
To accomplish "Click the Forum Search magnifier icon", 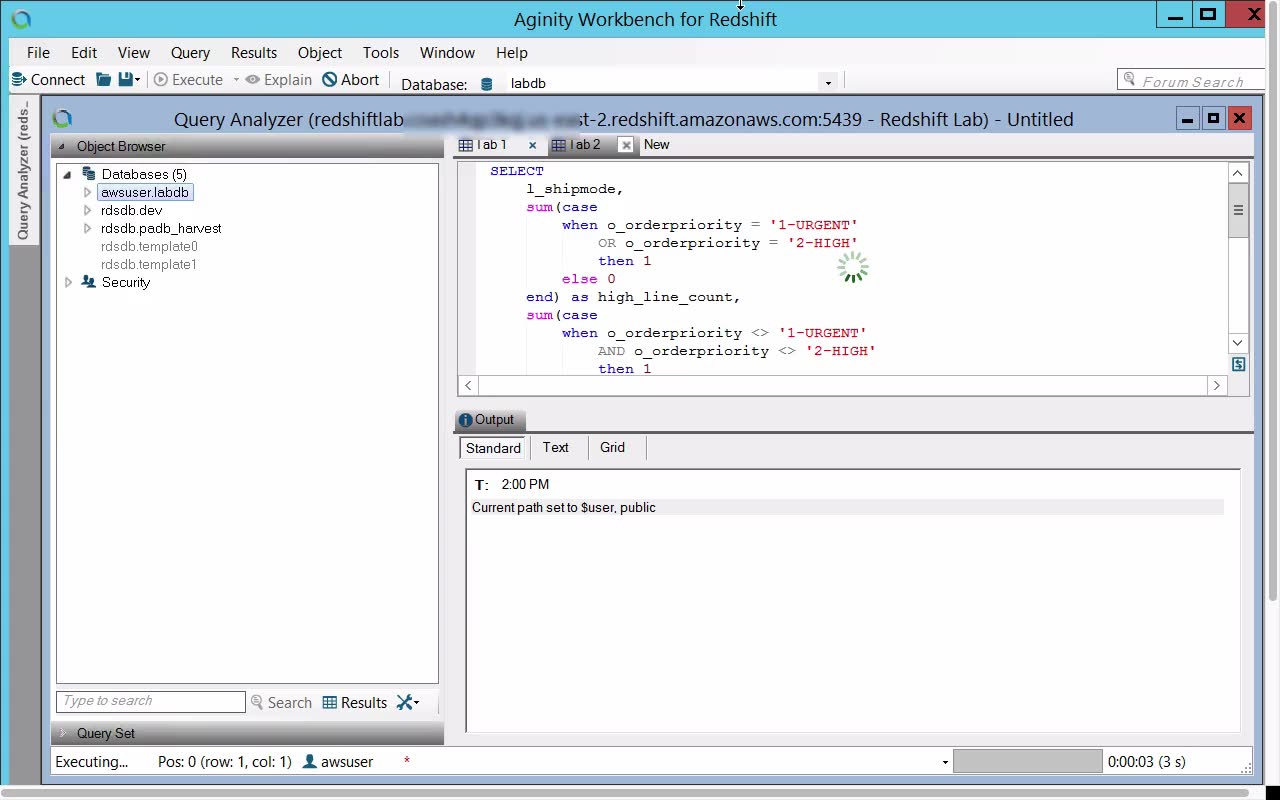I will pos(1130,80).
